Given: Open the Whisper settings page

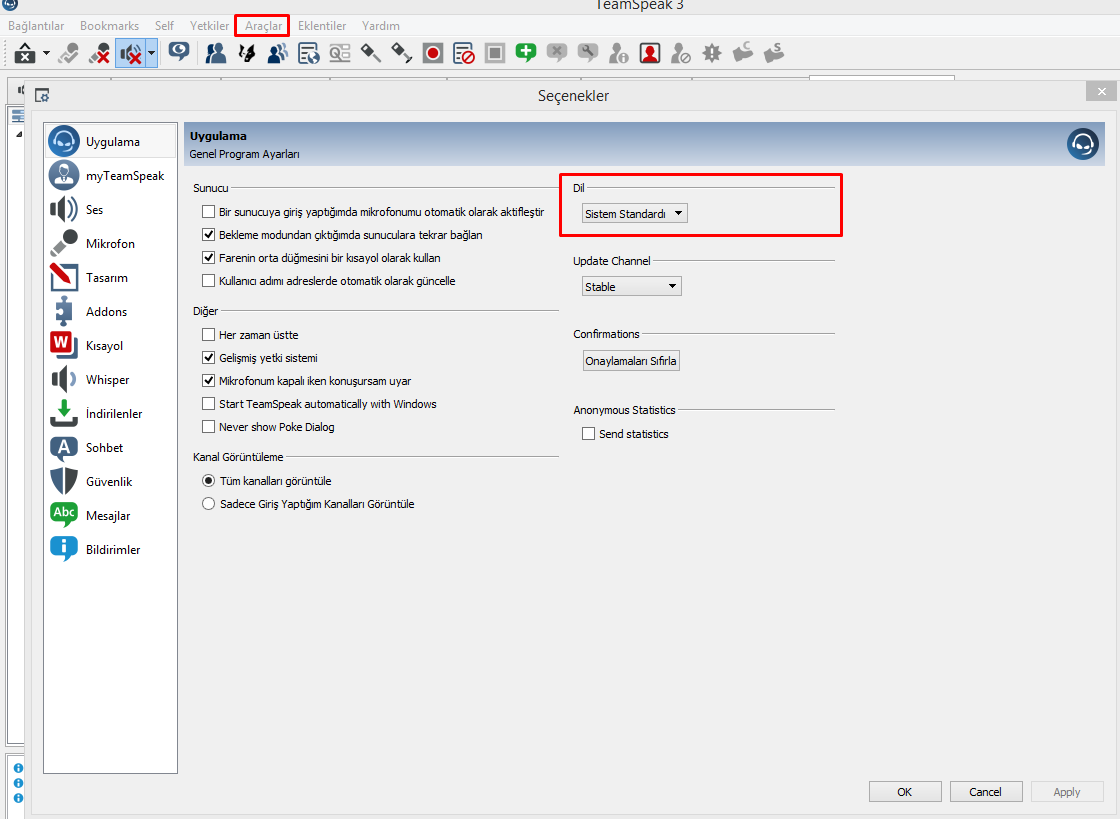Looking at the screenshot, I should point(111,380).
